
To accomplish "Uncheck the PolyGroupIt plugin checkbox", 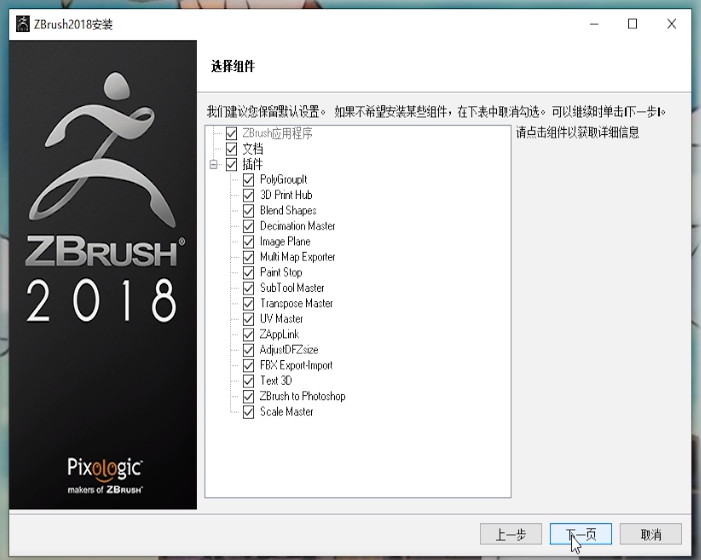I will click(249, 180).
